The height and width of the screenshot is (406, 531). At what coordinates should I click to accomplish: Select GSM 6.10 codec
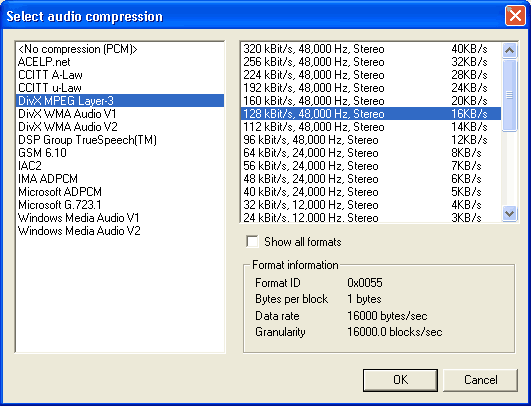[x=120, y=152]
